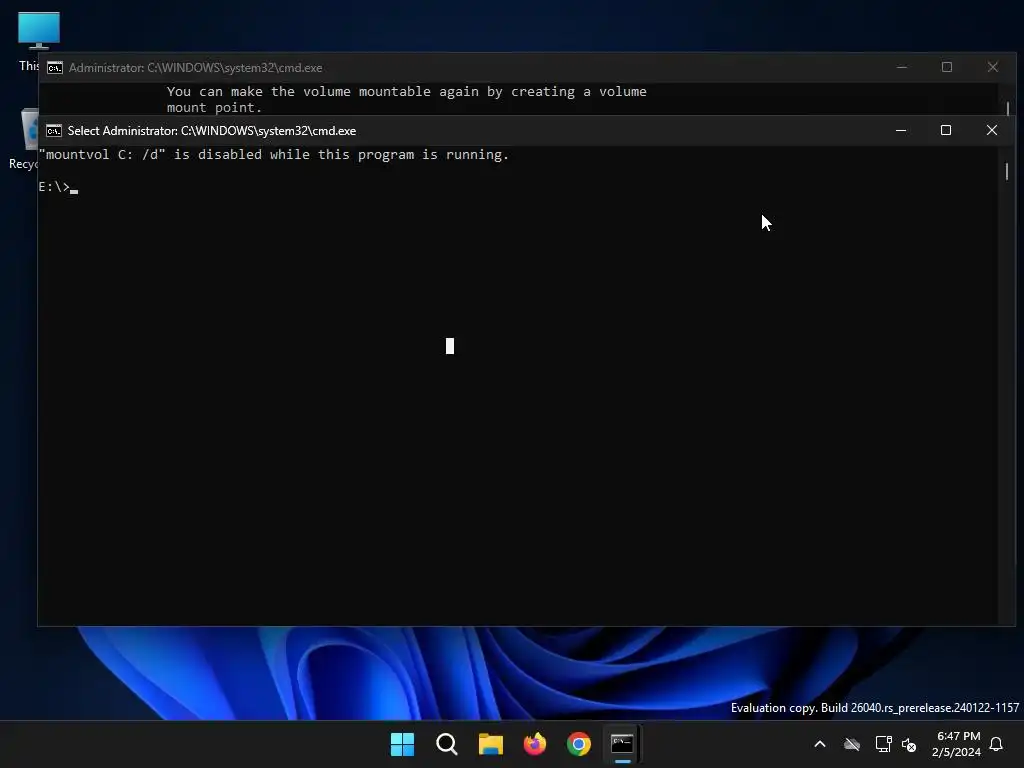Screen dimensions: 1024x768
Task: Open Google Chrome from the taskbar
Action: [x=579, y=744]
